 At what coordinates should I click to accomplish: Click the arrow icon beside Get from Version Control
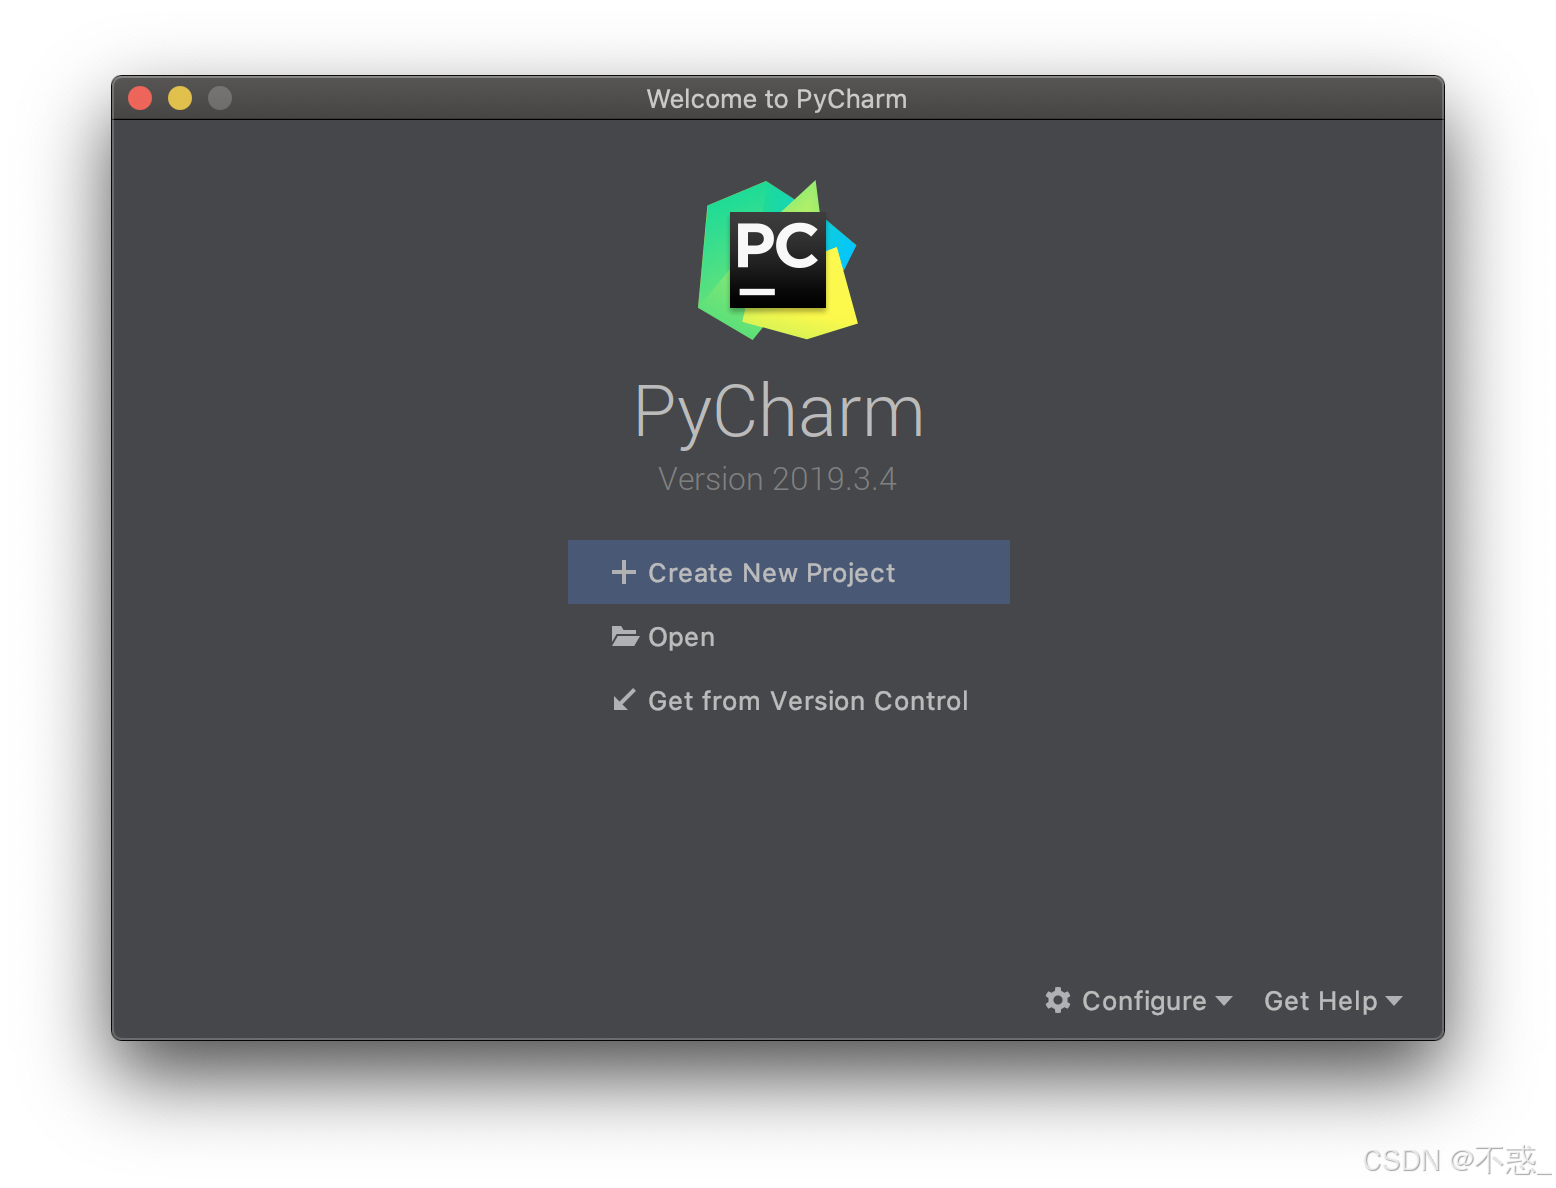624,700
